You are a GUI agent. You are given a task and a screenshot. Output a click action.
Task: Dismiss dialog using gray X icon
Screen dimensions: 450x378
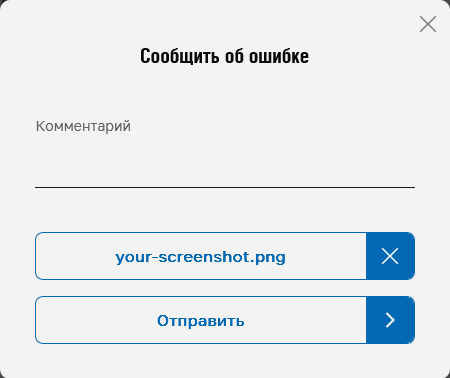428,24
